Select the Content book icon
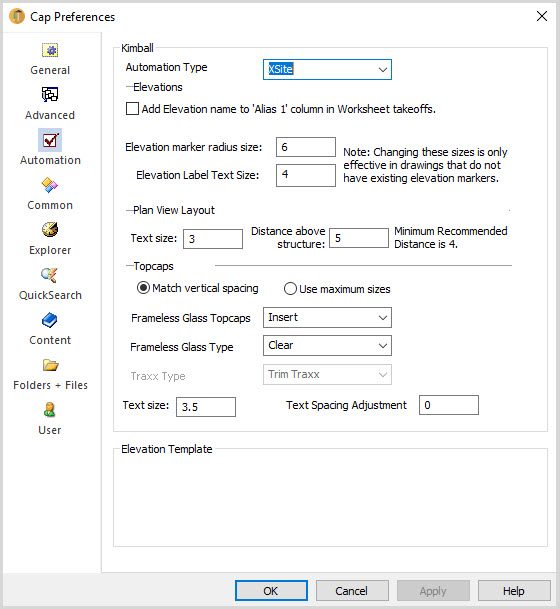The image size is (559, 609). [50, 320]
